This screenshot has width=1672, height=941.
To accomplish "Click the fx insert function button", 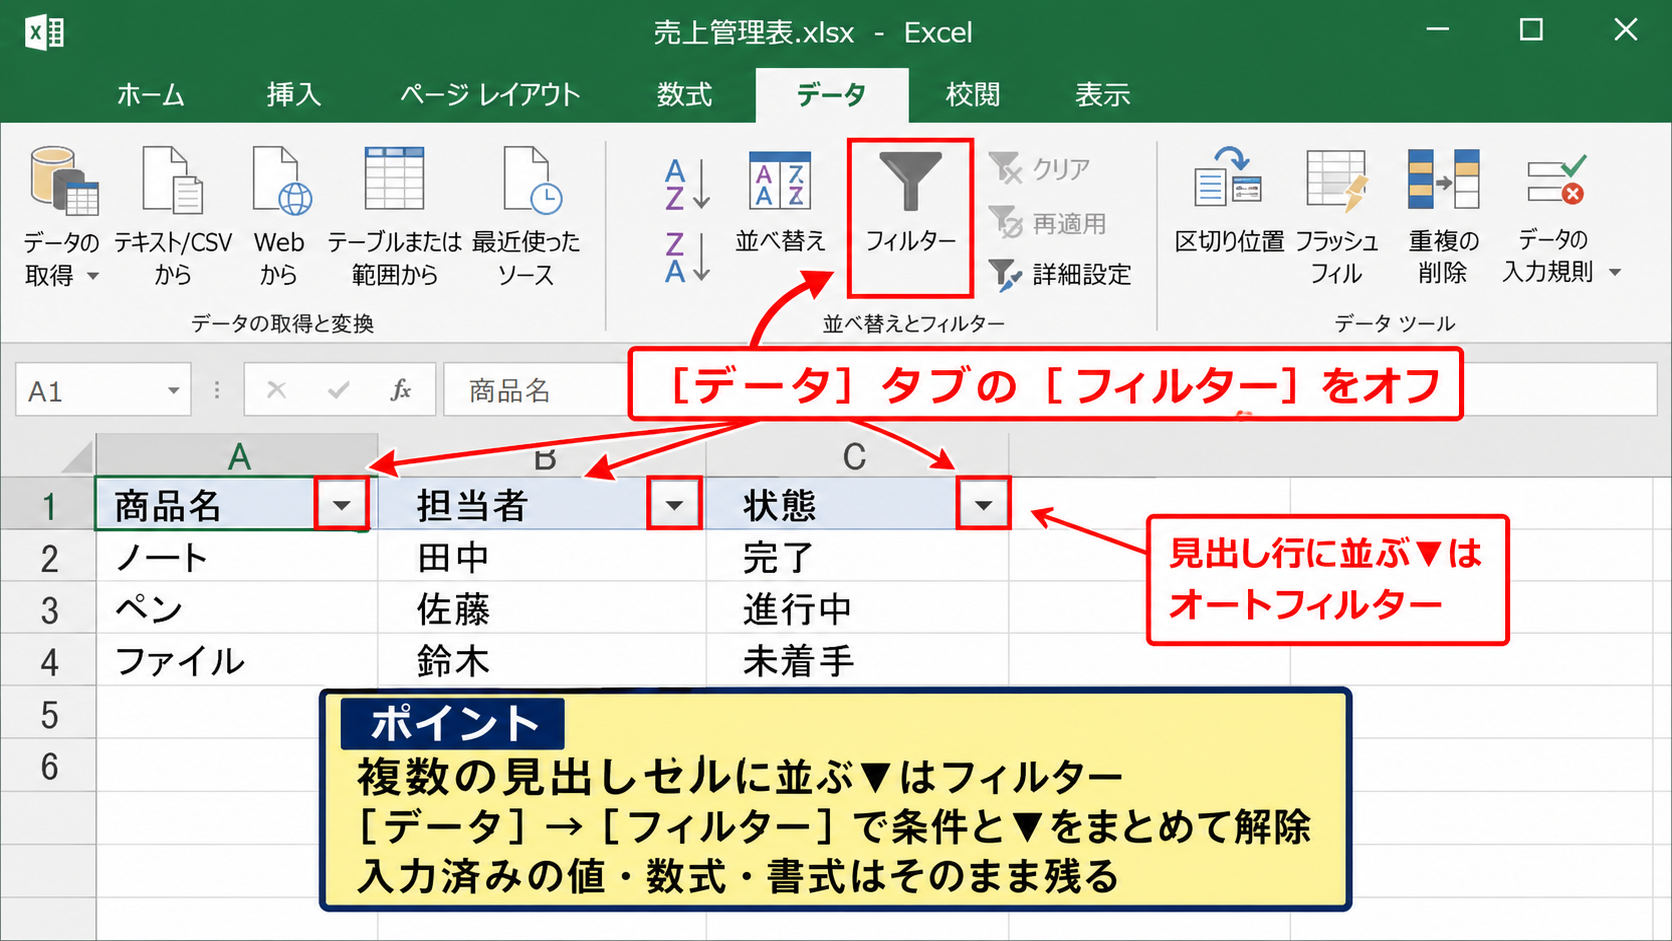I will [401, 390].
